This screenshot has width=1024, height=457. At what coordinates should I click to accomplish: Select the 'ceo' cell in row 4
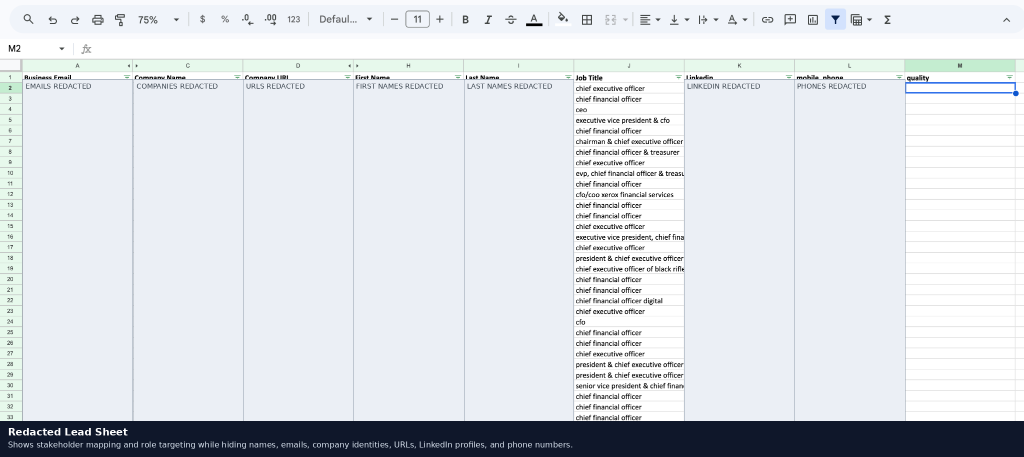coord(629,110)
